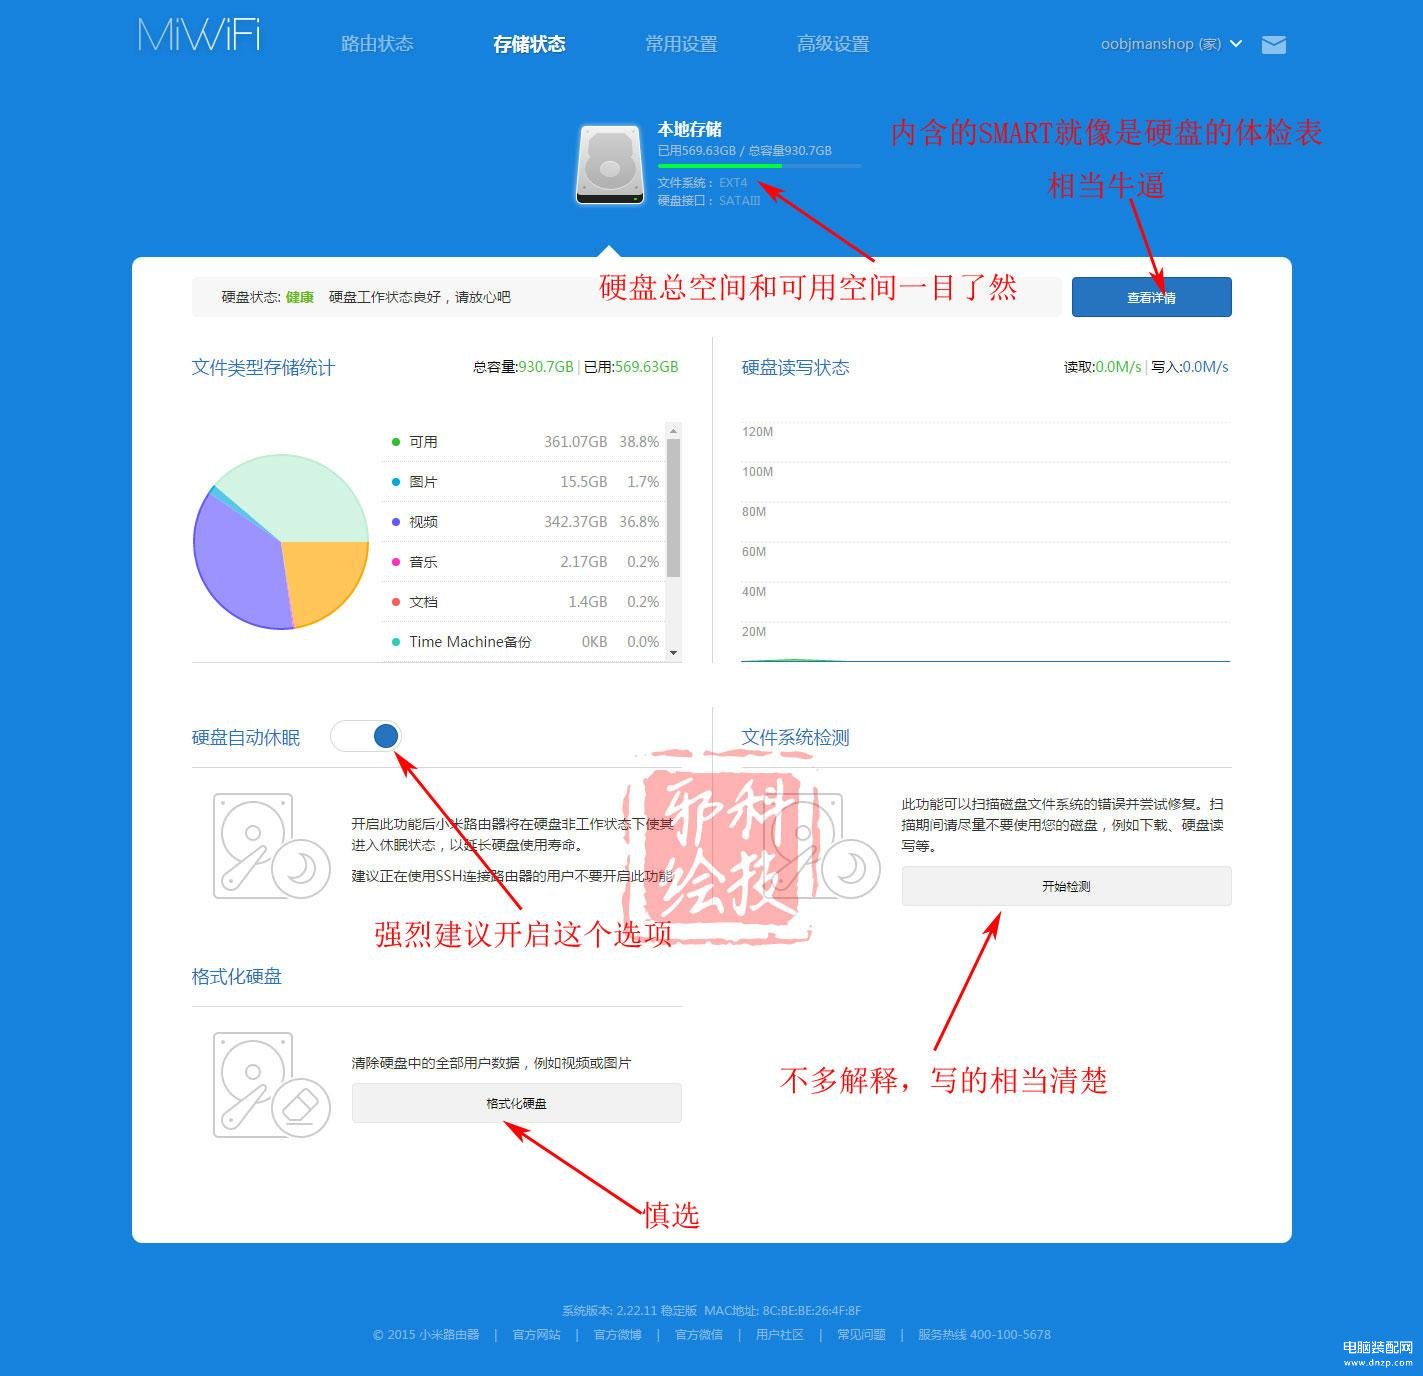The image size is (1423, 1376).
Task: Click the 文件类型存储统计 heading
Action: (263, 367)
